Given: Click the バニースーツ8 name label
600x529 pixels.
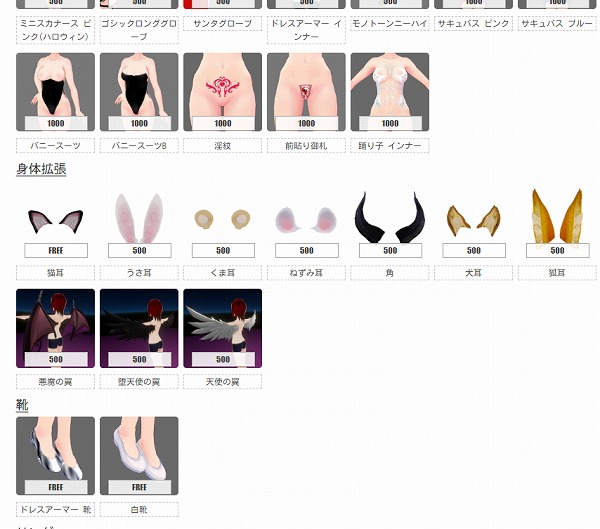Looking at the screenshot, I should (139, 146).
